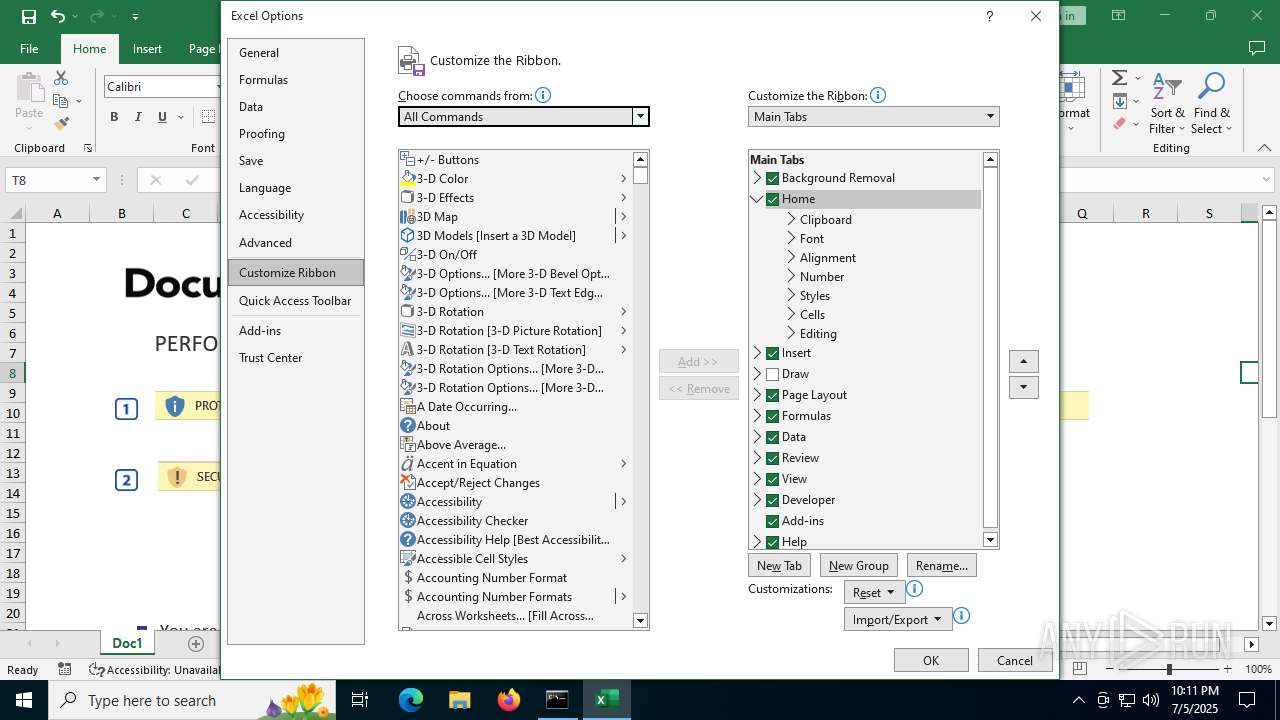Open Find & Select magnifier
This screenshot has width=1280, height=720.
point(1211,104)
